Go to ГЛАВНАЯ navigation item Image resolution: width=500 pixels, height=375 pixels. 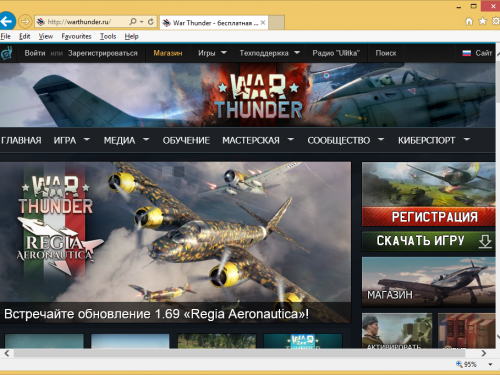(x=21, y=141)
